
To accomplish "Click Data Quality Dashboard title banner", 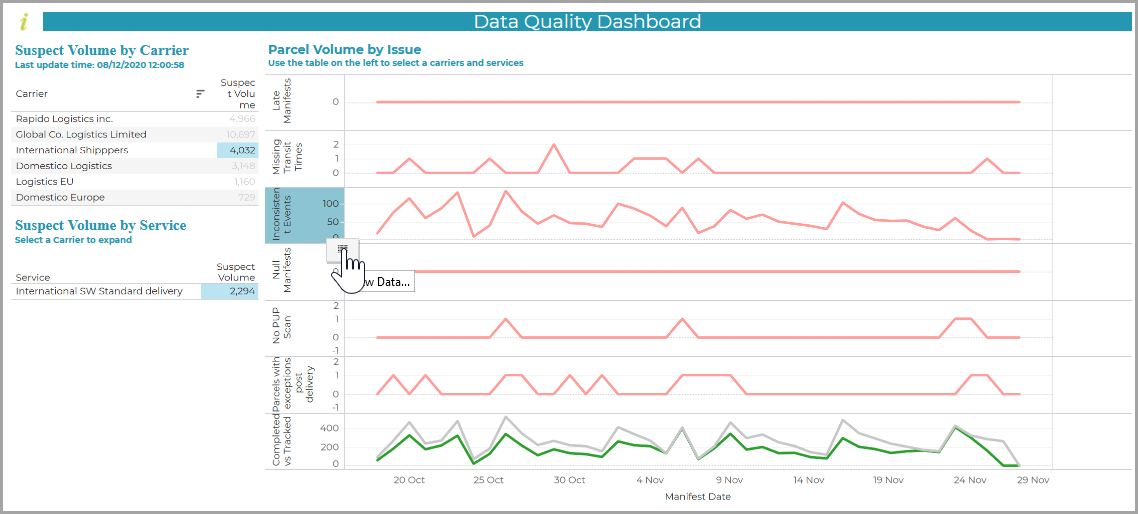I will coord(587,22).
